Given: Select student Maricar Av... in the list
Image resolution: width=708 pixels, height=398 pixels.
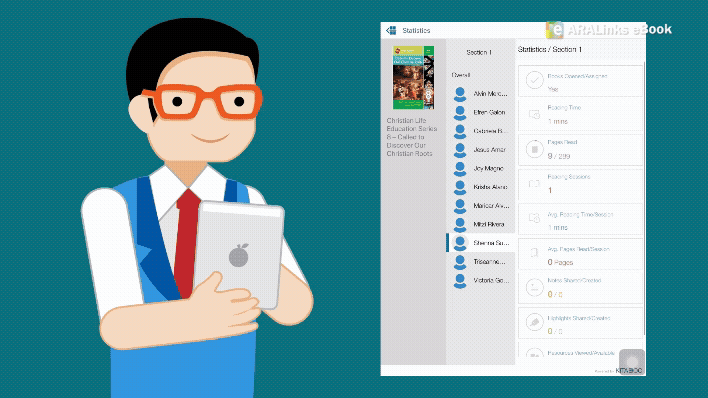Looking at the screenshot, I should [480, 206].
